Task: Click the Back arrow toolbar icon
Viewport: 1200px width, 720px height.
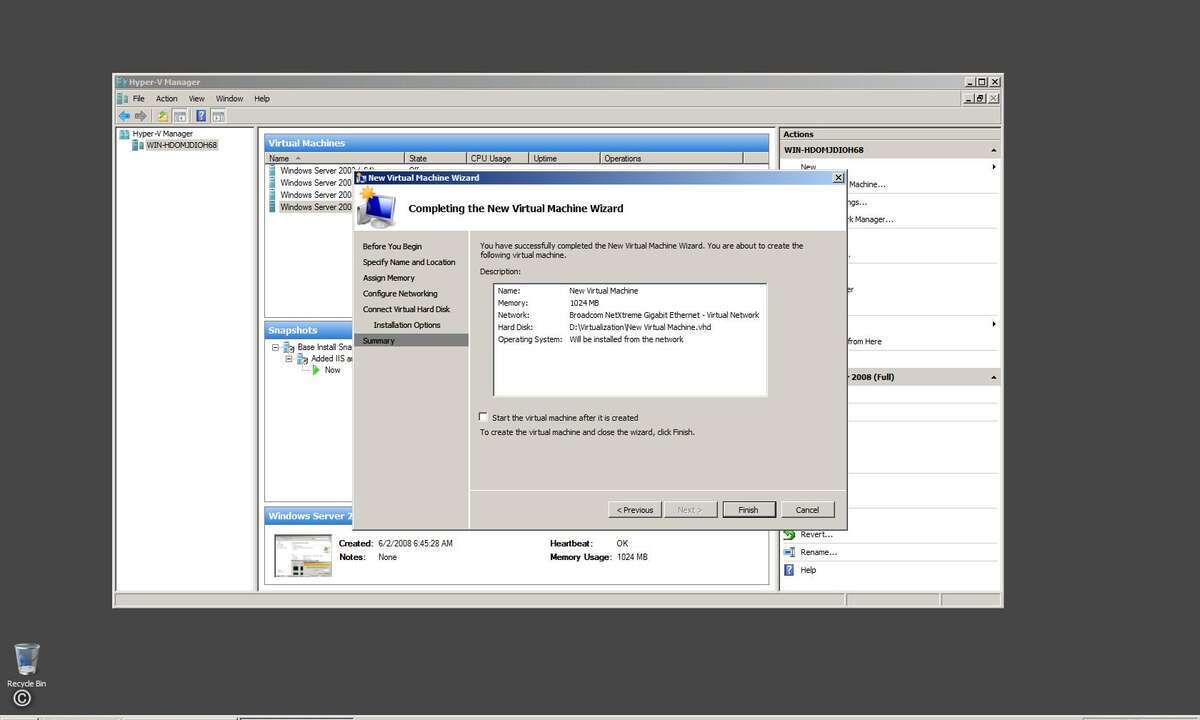Action: click(x=124, y=116)
